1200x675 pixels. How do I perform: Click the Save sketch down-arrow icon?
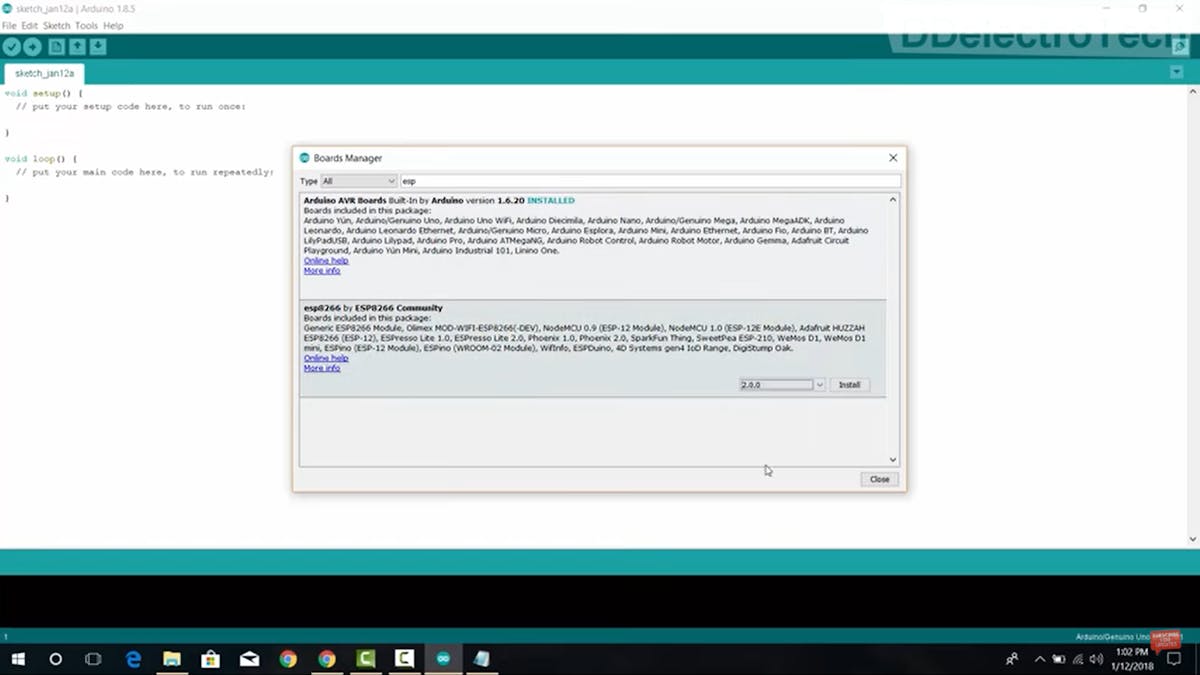pyautogui.click(x=98, y=46)
